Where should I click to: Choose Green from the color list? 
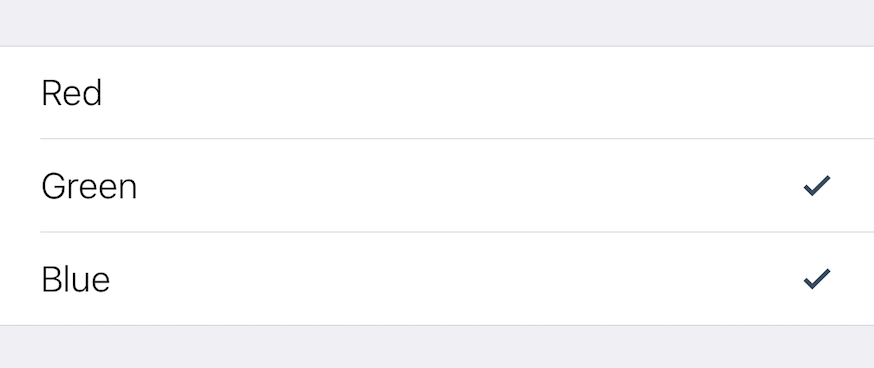[x=437, y=185]
